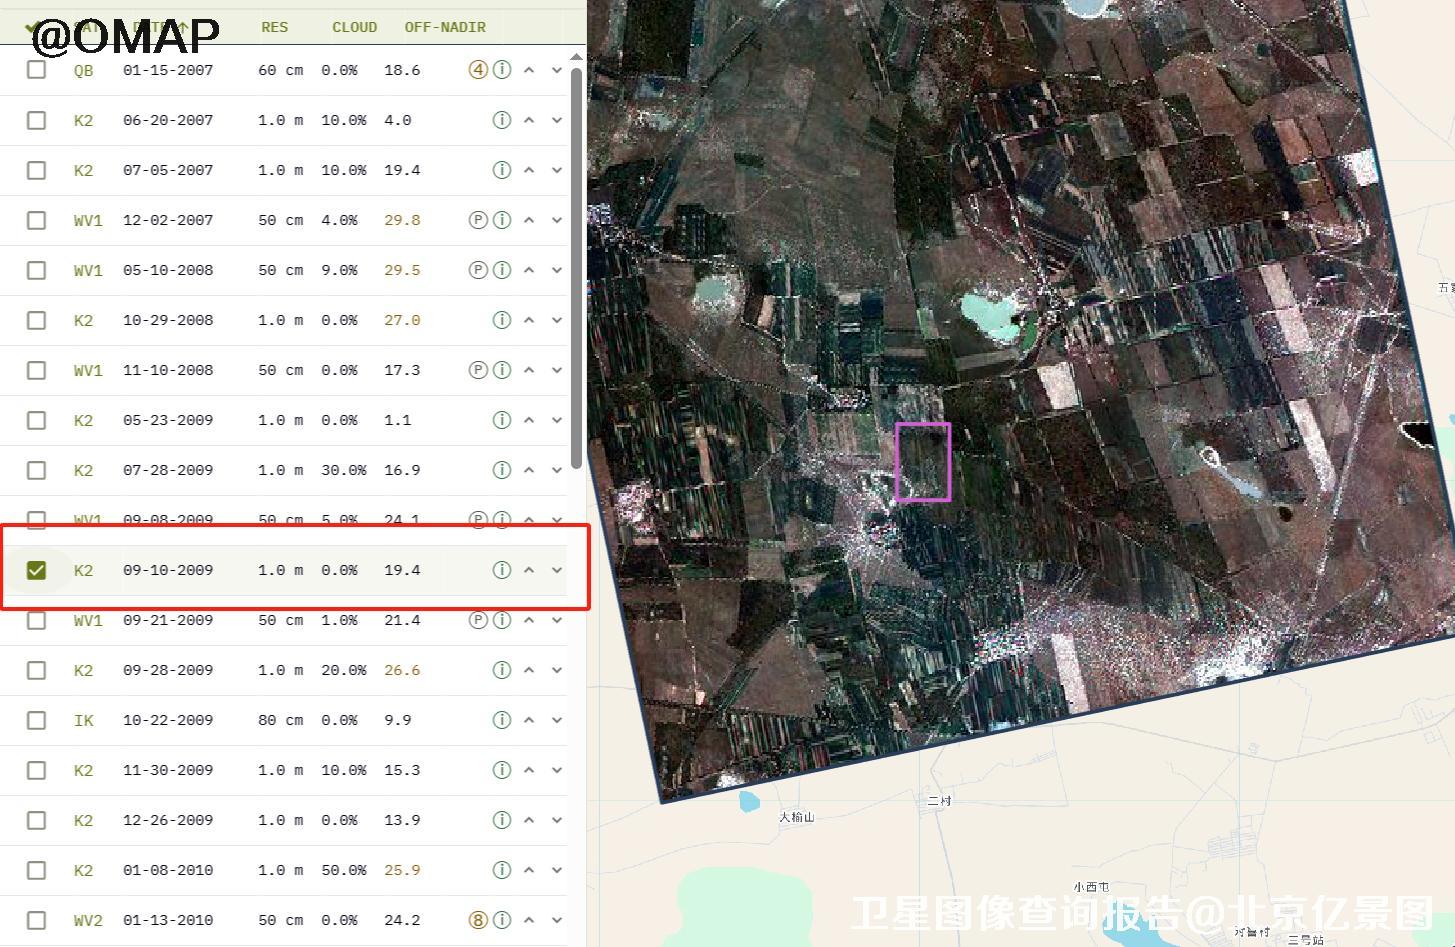Image resolution: width=1455 pixels, height=947 pixels.
Task: Open info icon for K2 10-29-2008 row
Action: point(502,320)
